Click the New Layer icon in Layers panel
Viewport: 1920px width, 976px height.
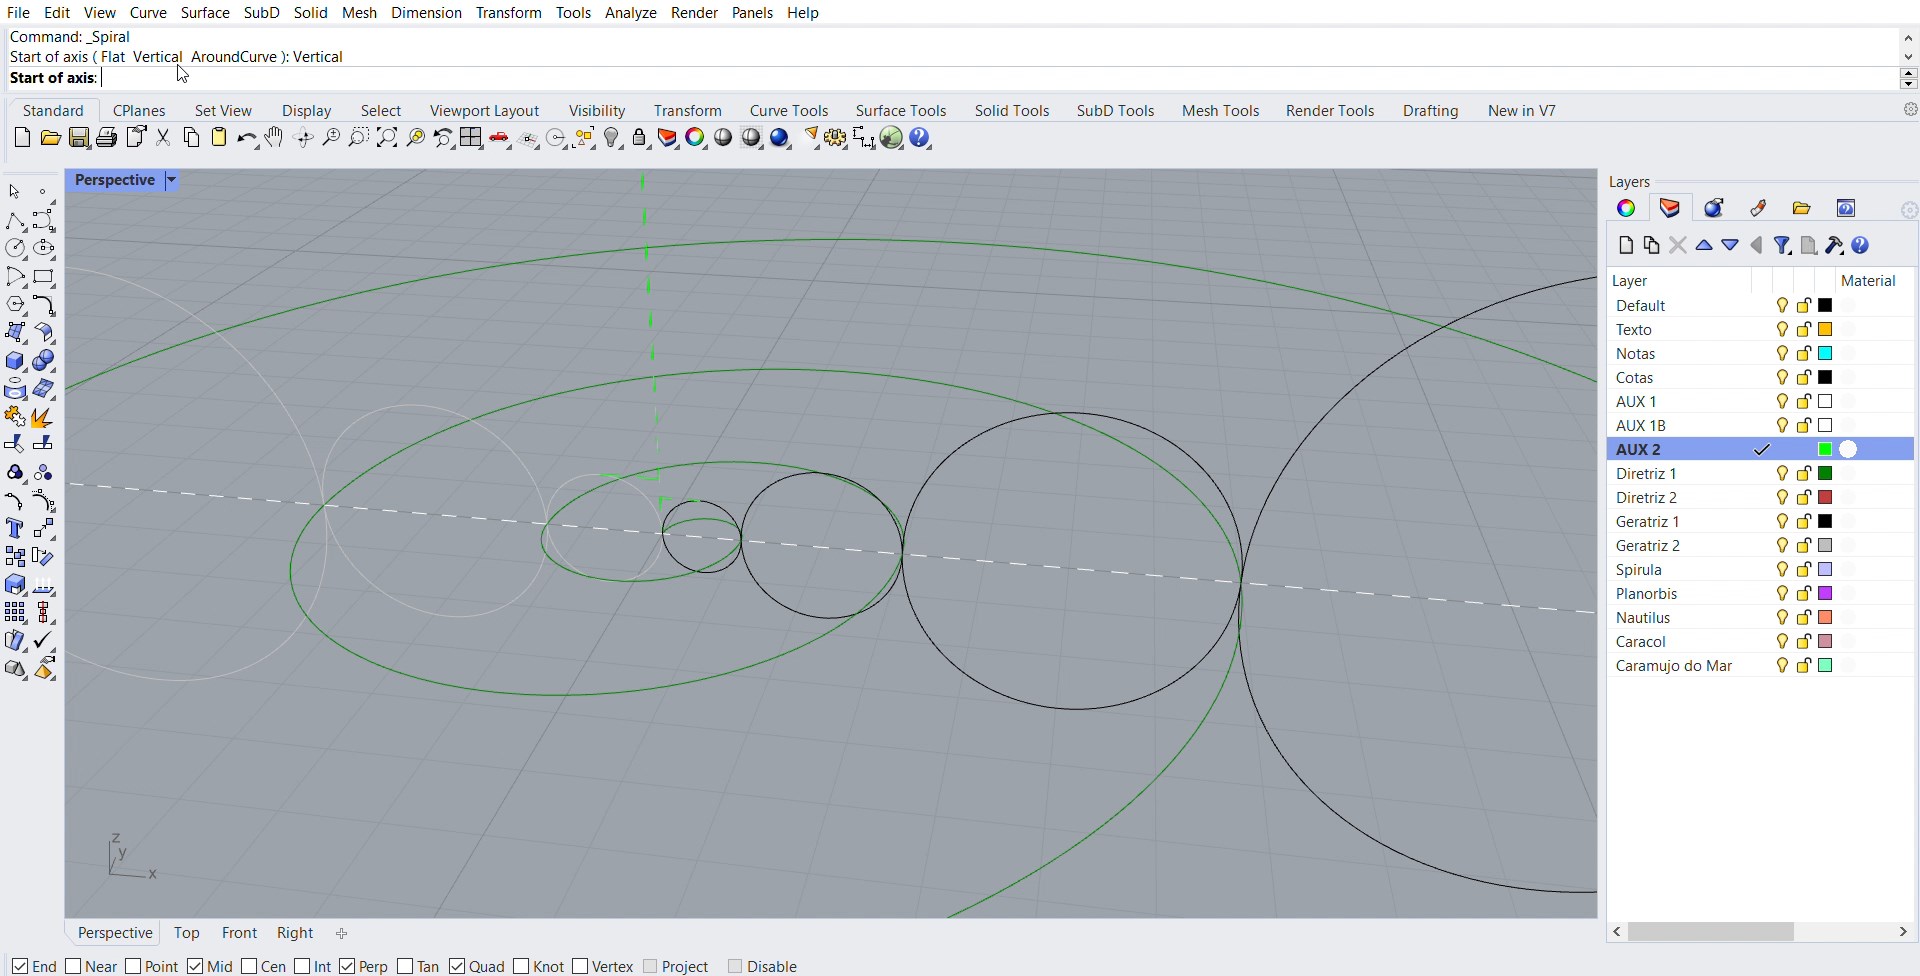[1626, 245]
